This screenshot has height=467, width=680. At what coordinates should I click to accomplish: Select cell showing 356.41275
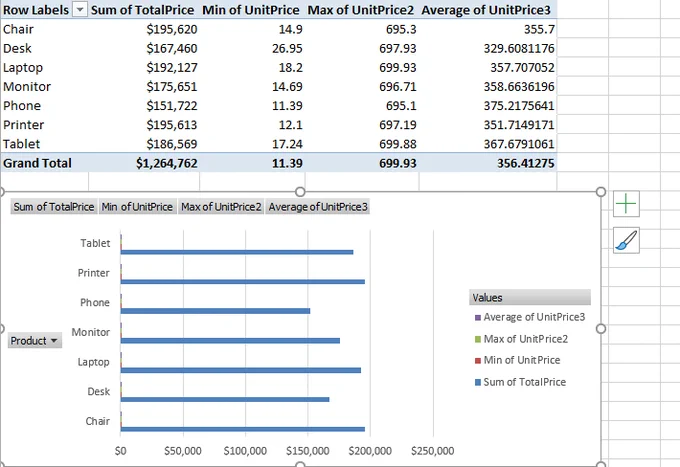click(487, 163)
